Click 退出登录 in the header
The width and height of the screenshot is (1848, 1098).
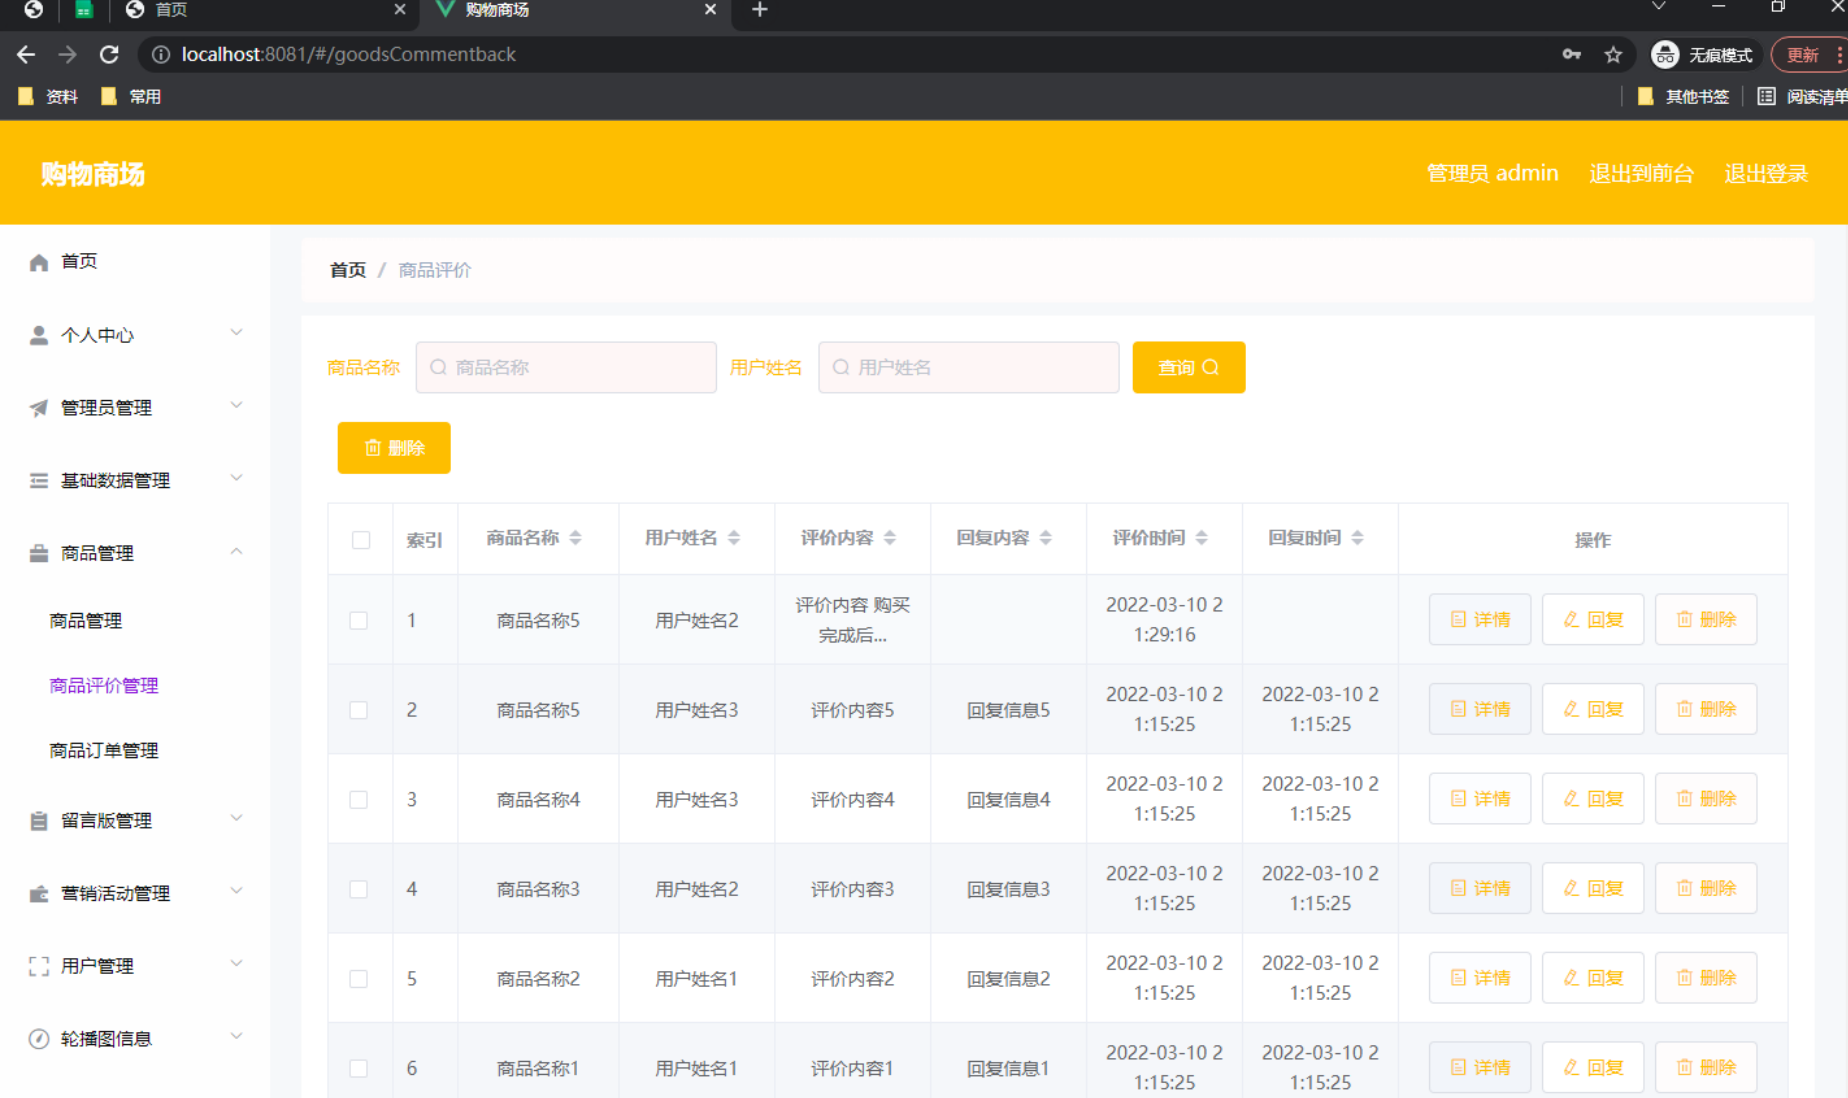pyautogui.click(x=1766, y=174)
